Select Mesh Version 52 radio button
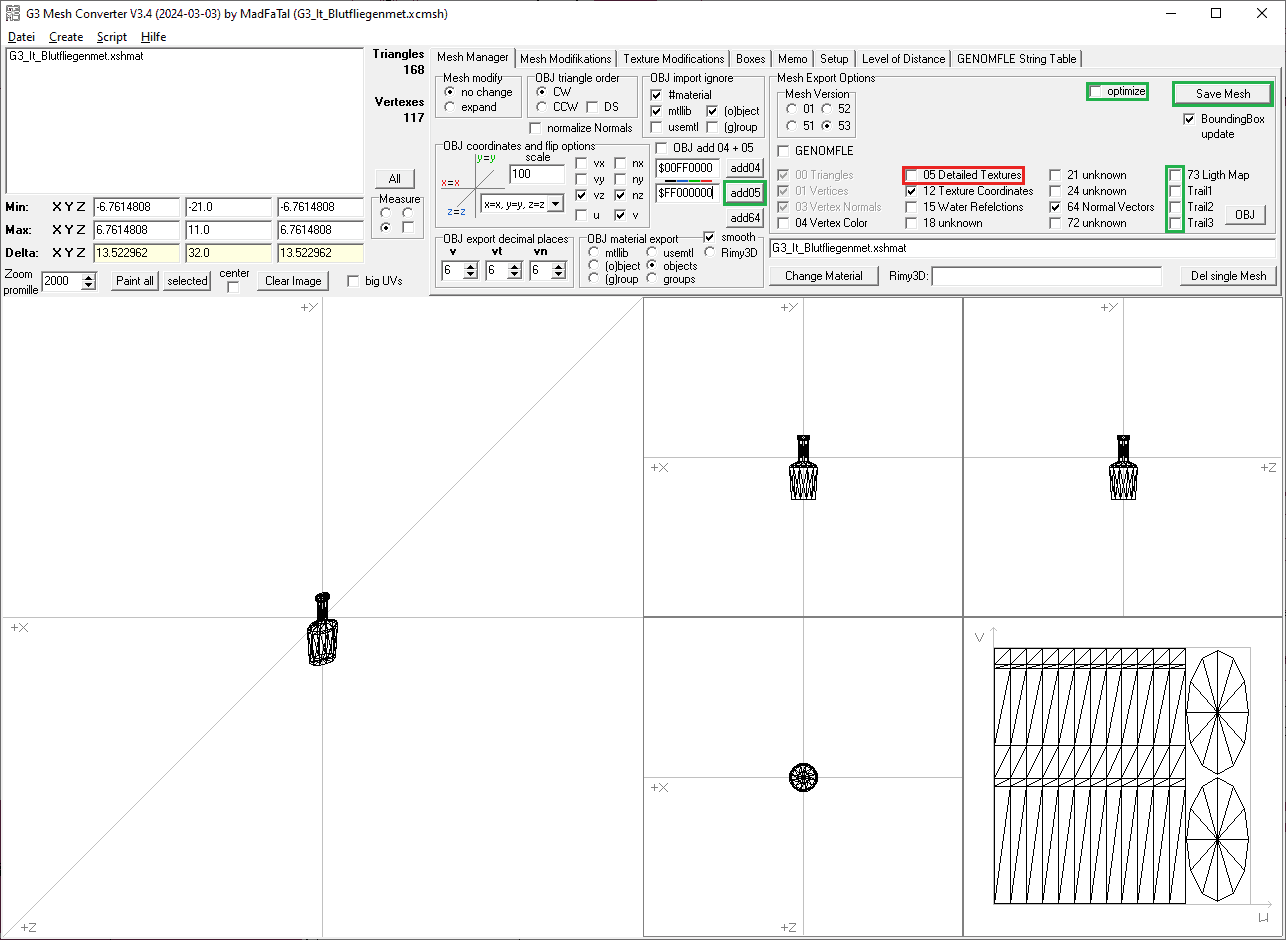Image resolution: width=1286 pixels, height=940 pixels. click(827, 109)
